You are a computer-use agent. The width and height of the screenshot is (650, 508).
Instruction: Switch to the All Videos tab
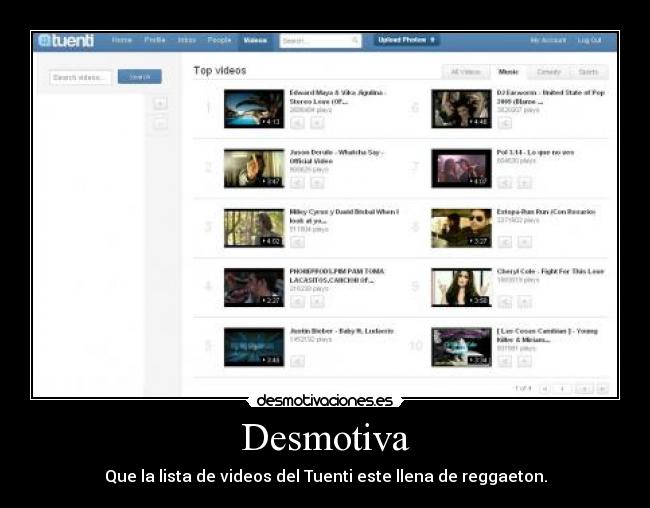(x=466, y=72)
